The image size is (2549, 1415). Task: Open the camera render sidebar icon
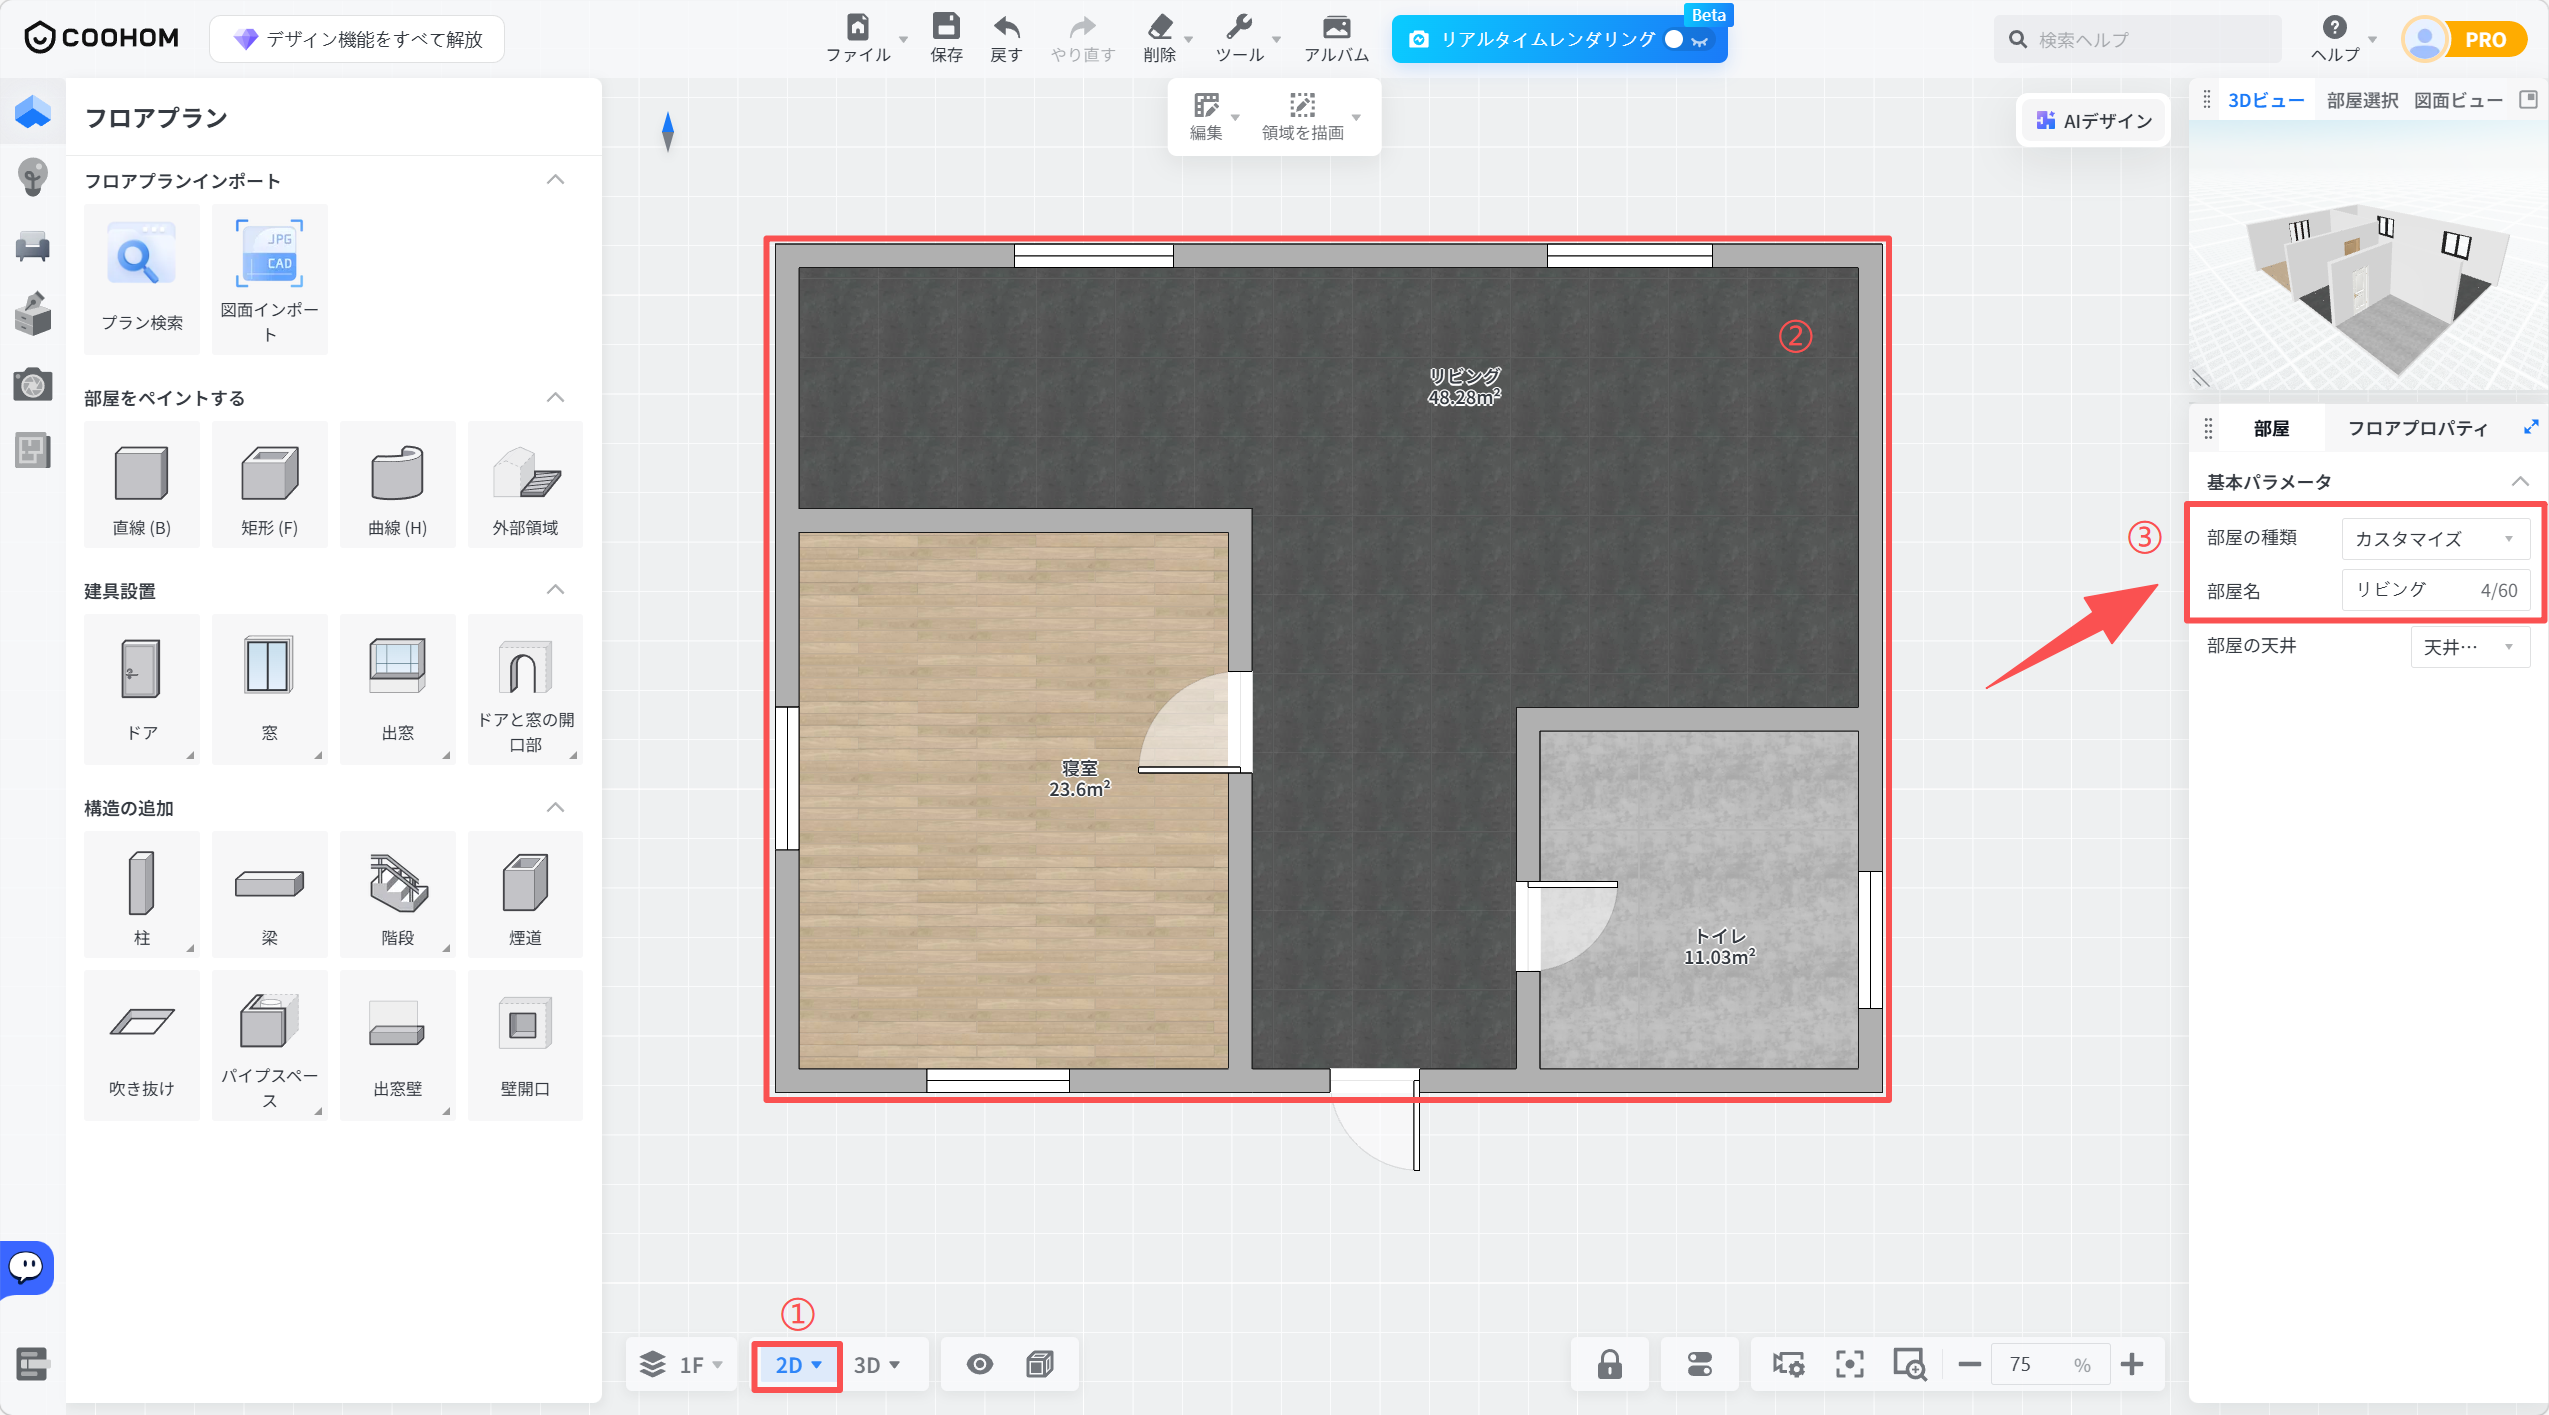coord(32,385)
